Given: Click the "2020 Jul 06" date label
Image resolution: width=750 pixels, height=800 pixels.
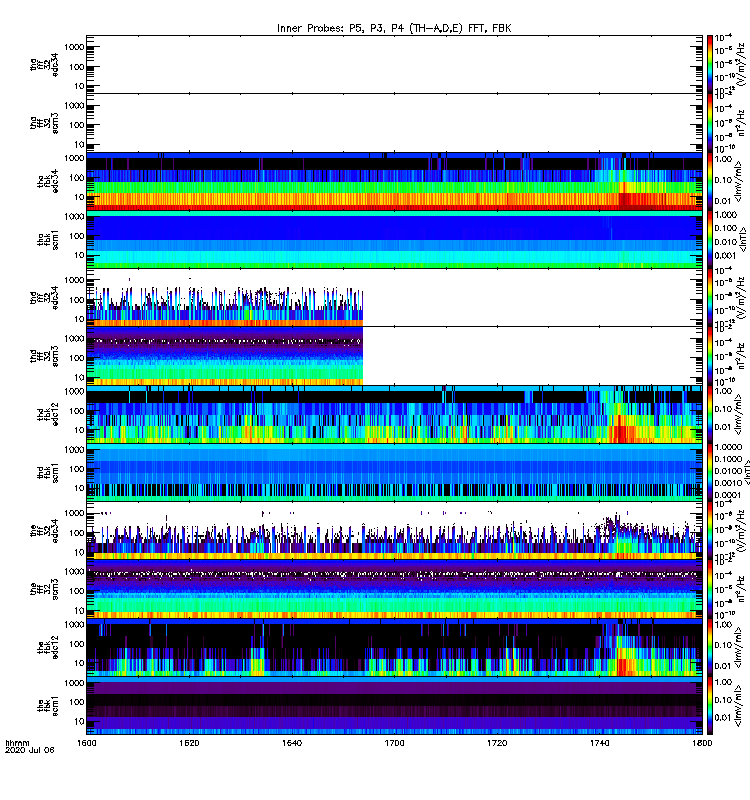Looking at the screenshot, I should click(x=30, y=750).
